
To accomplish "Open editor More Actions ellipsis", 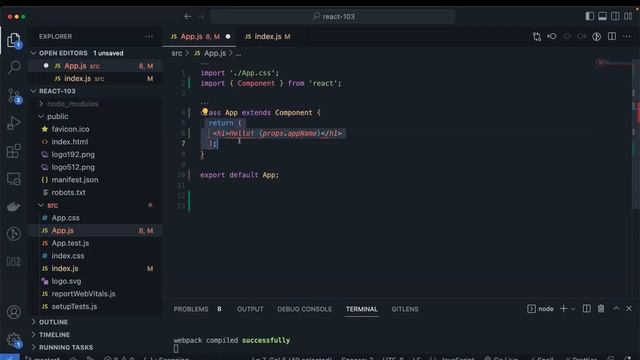I will coord(627,36).
